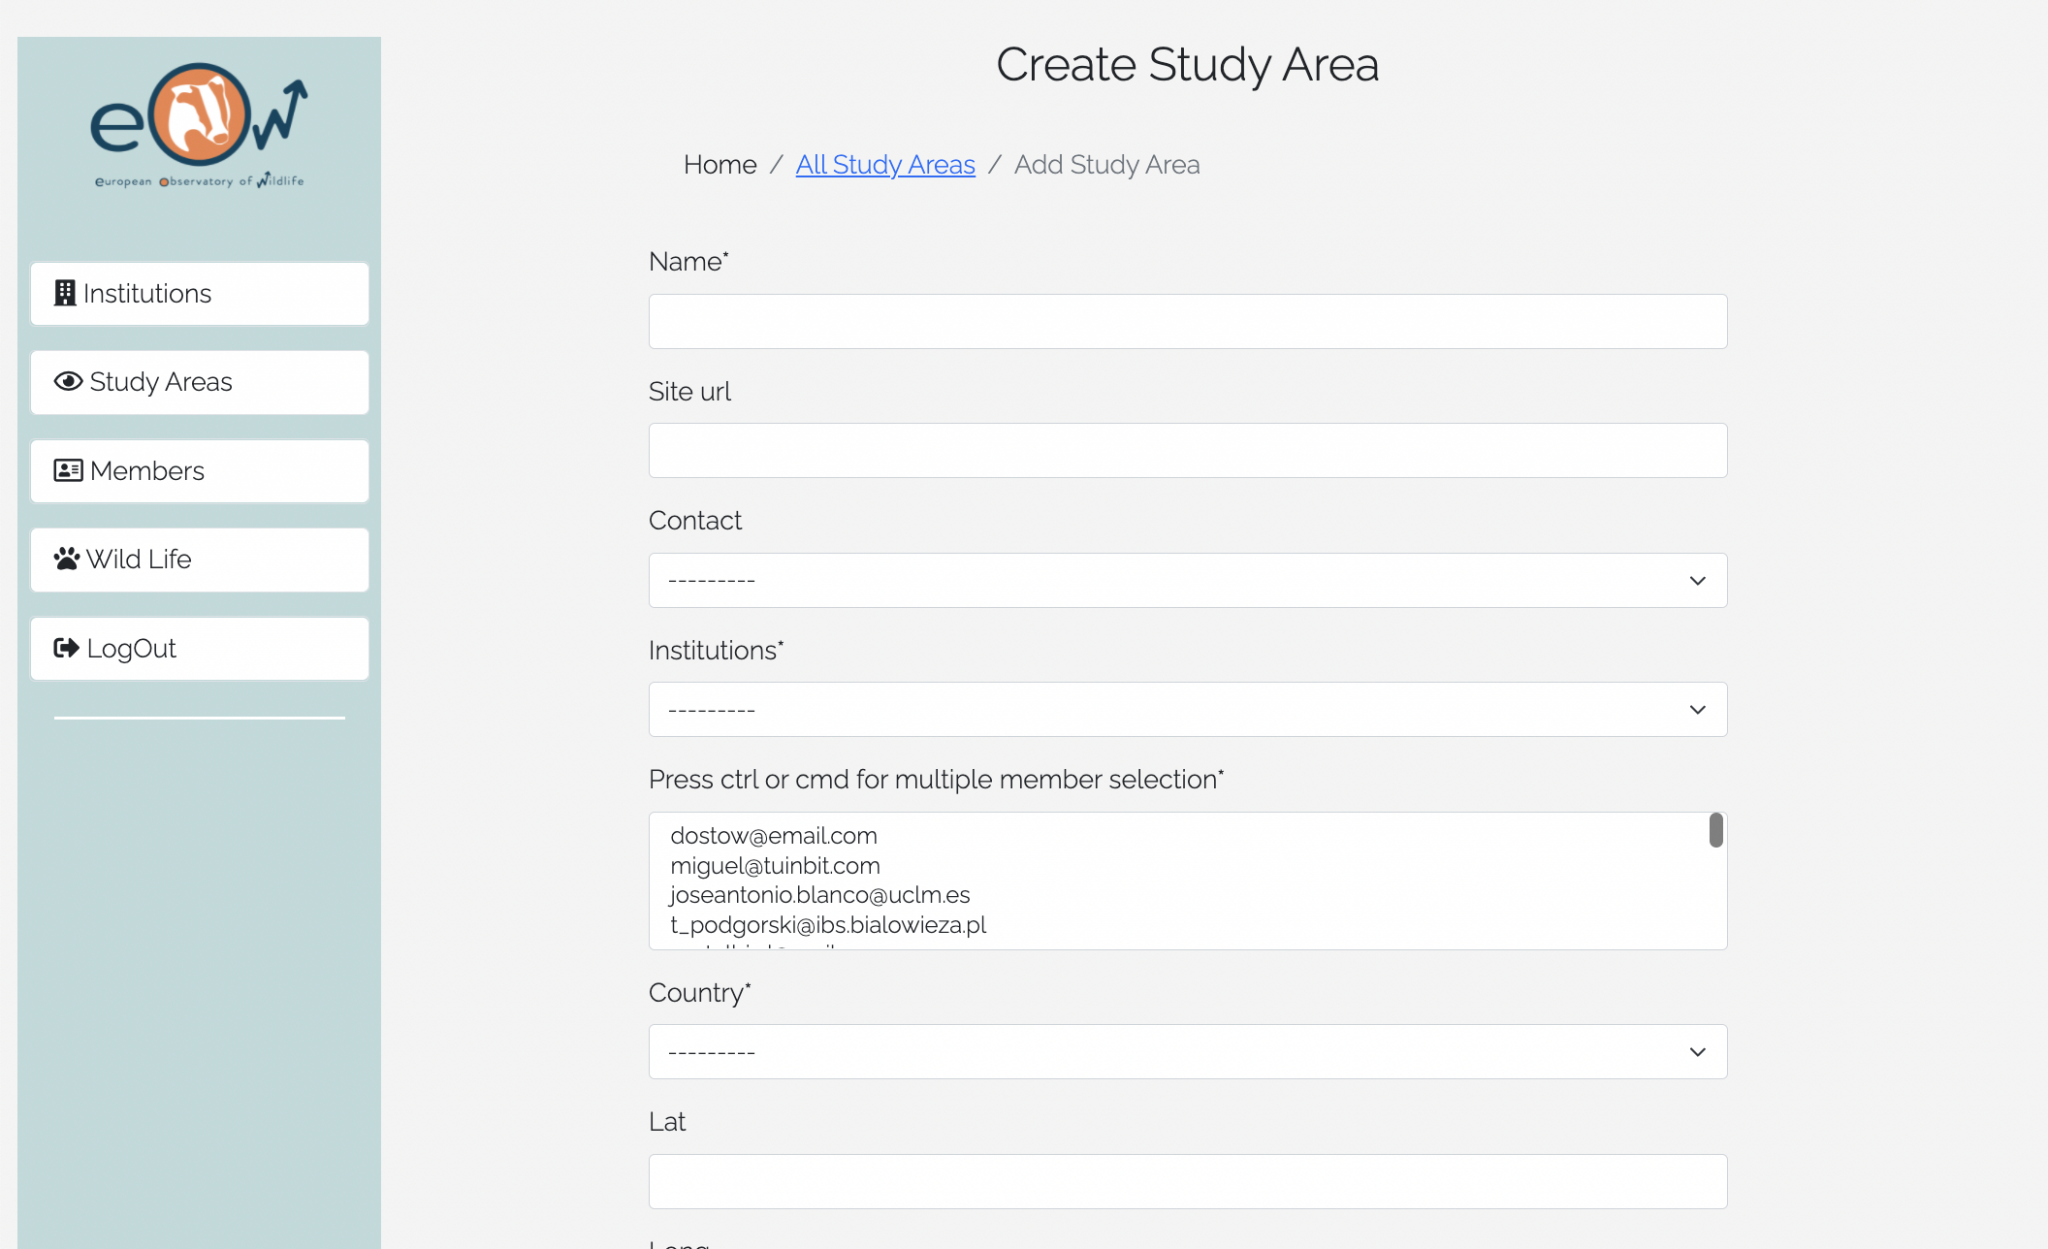Click the Members ID card icon
The height and width of the screenshot is (1249, 2048).
coord(68,470)
